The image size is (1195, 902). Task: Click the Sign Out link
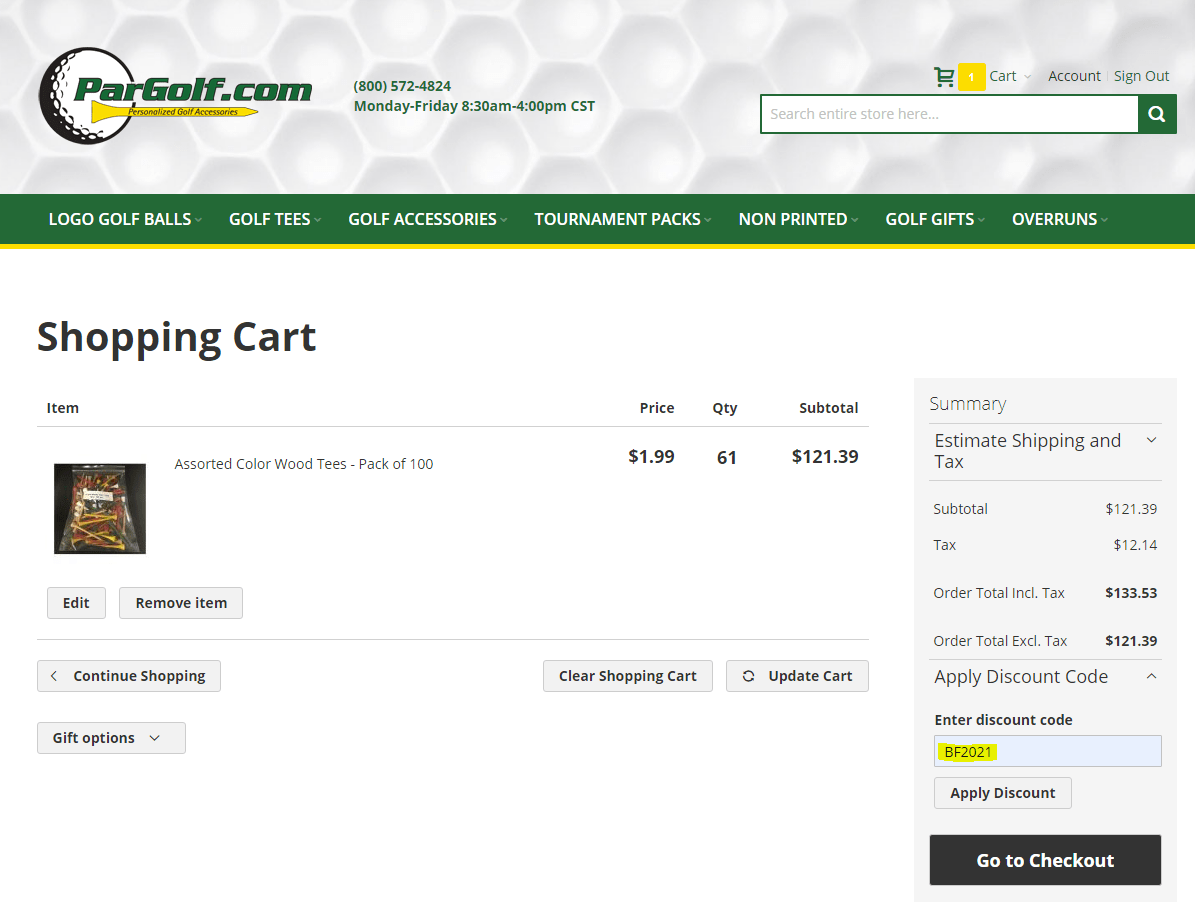(1141, 76)
